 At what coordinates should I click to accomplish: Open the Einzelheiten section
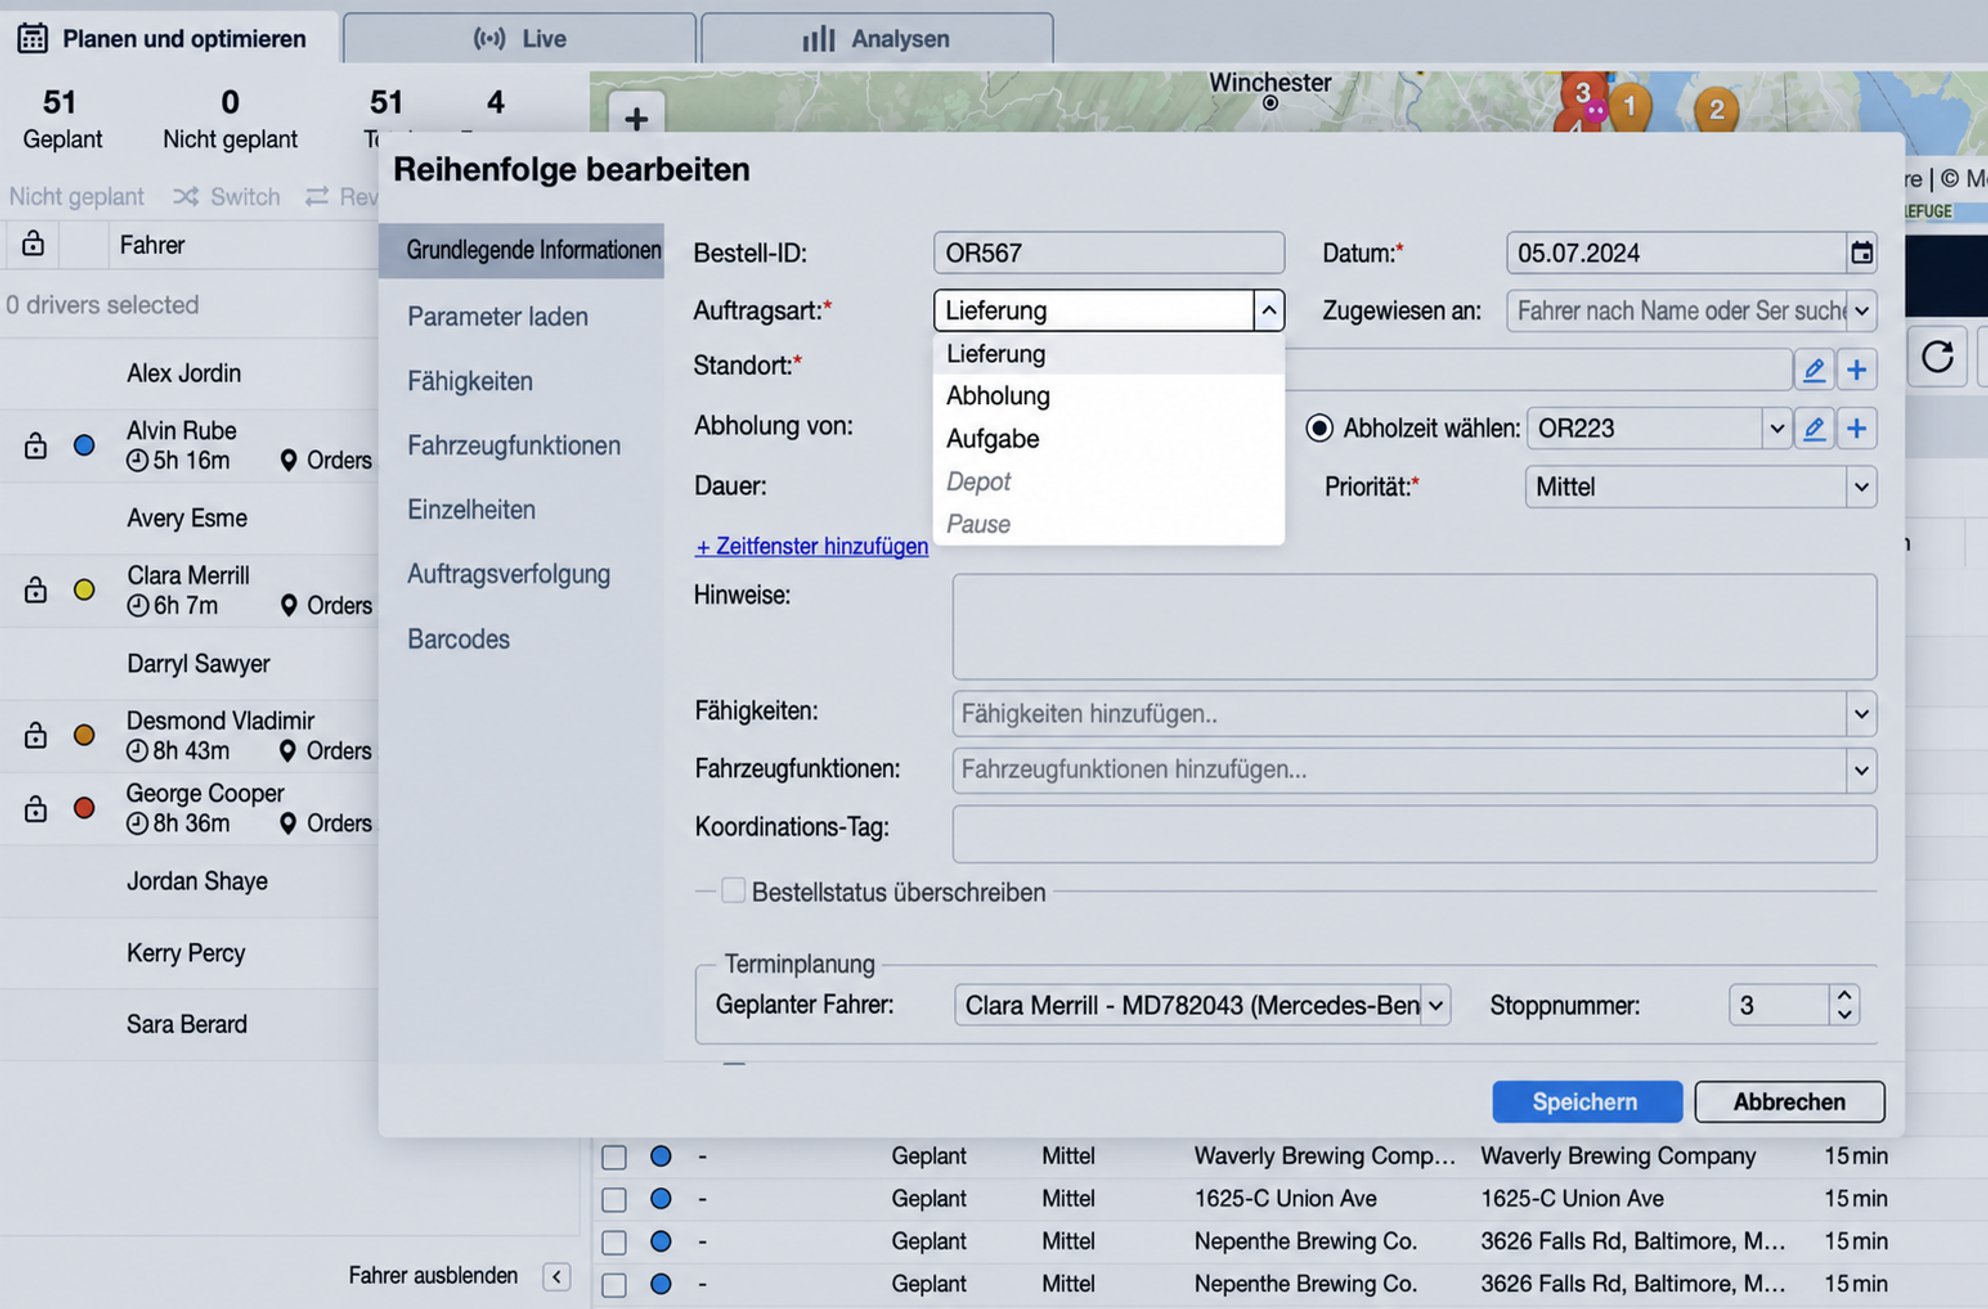click(471, 510)
